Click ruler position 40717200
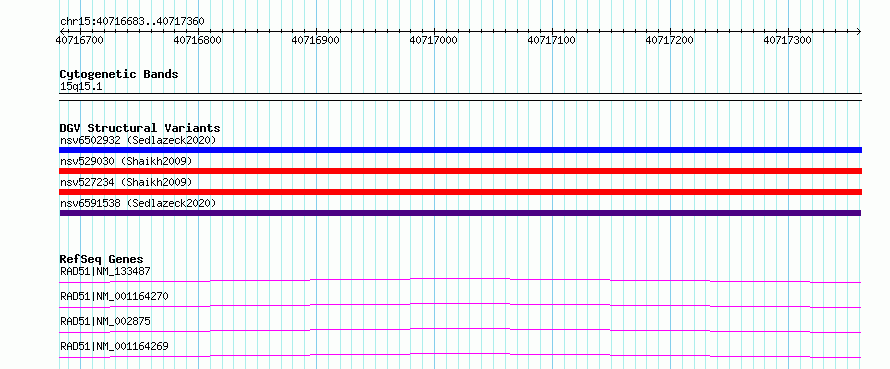This screenshot has height=369, width=890. 670,40
